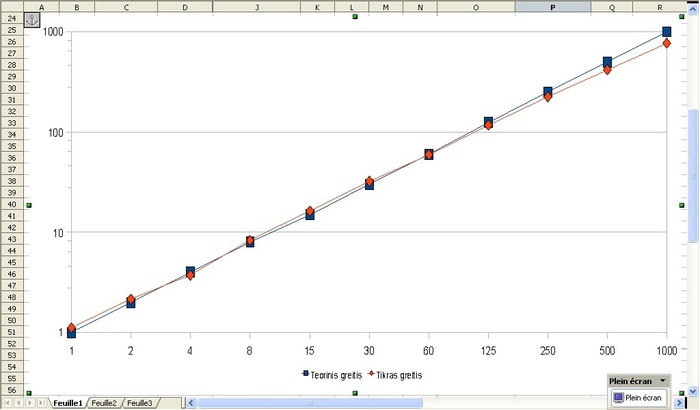Jump to last sheet with navigation arrow
This screenshot has width=700, height=410.
click(x=41, y=403)
